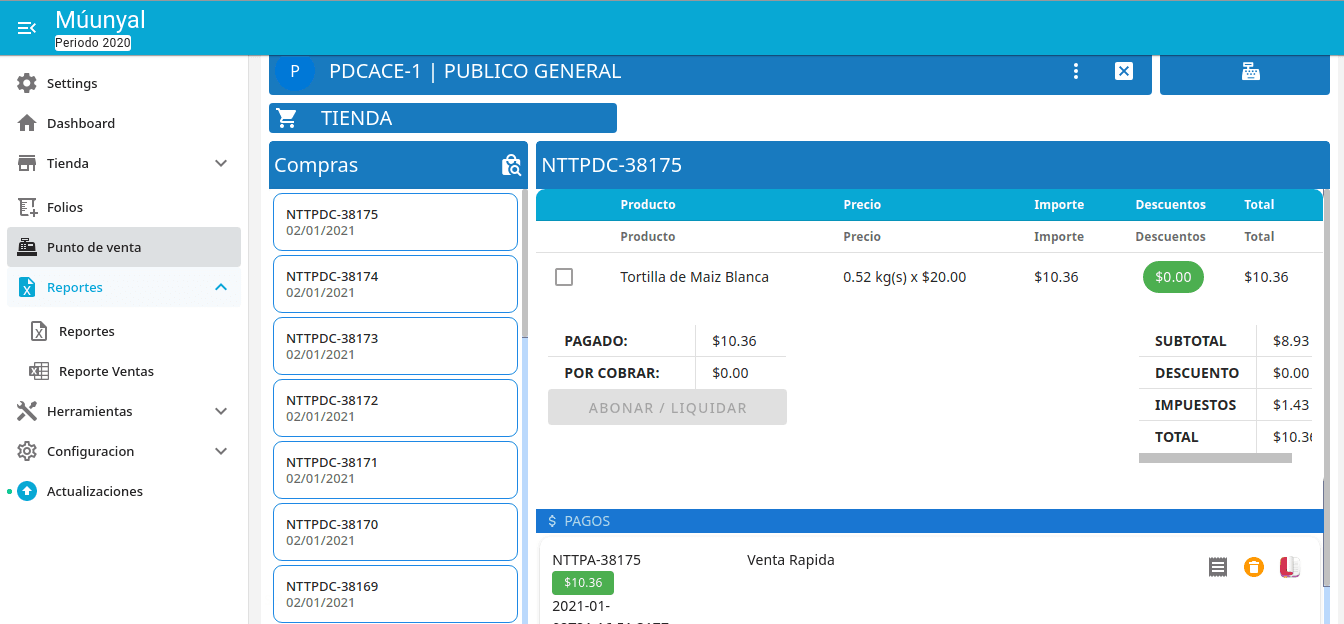Image resolution: width=1344 pixels, height=624 pixels.
Task: Select purchase NTTPDC-38174 in the list
Action: pos(395,284)
